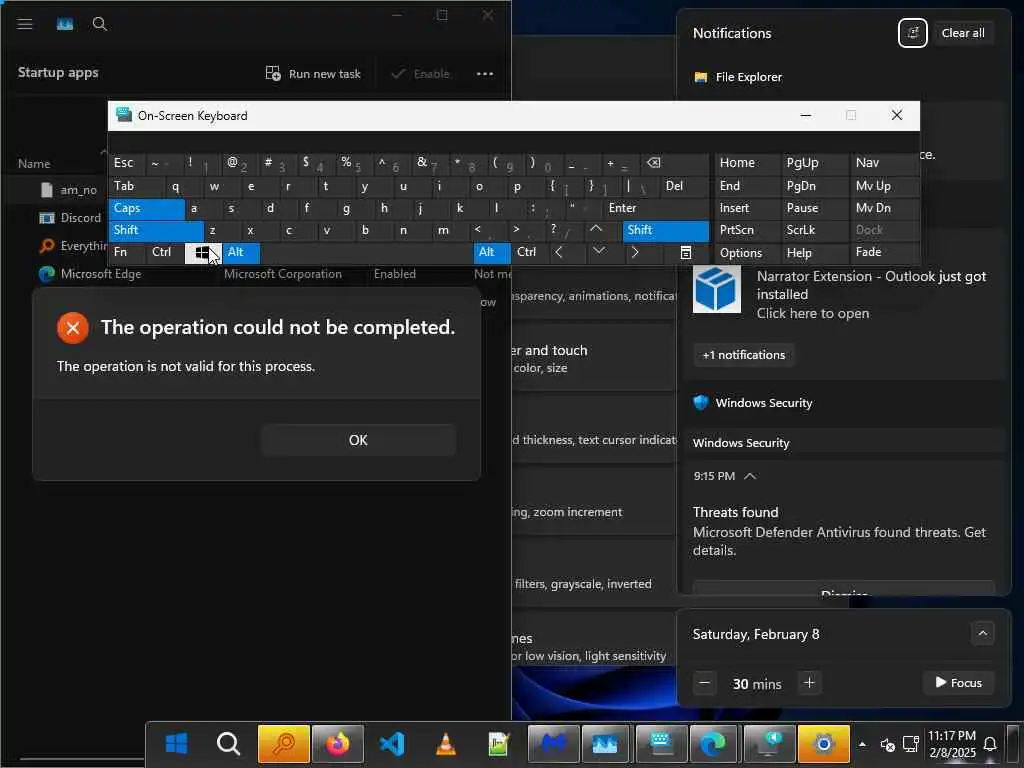
Task: Collapse the calendar with the chevron beside the date
Action: tap(982, 633)
